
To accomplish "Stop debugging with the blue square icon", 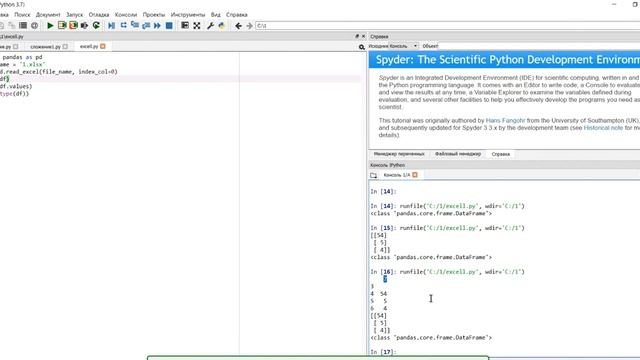I will [x=169, y=26].
